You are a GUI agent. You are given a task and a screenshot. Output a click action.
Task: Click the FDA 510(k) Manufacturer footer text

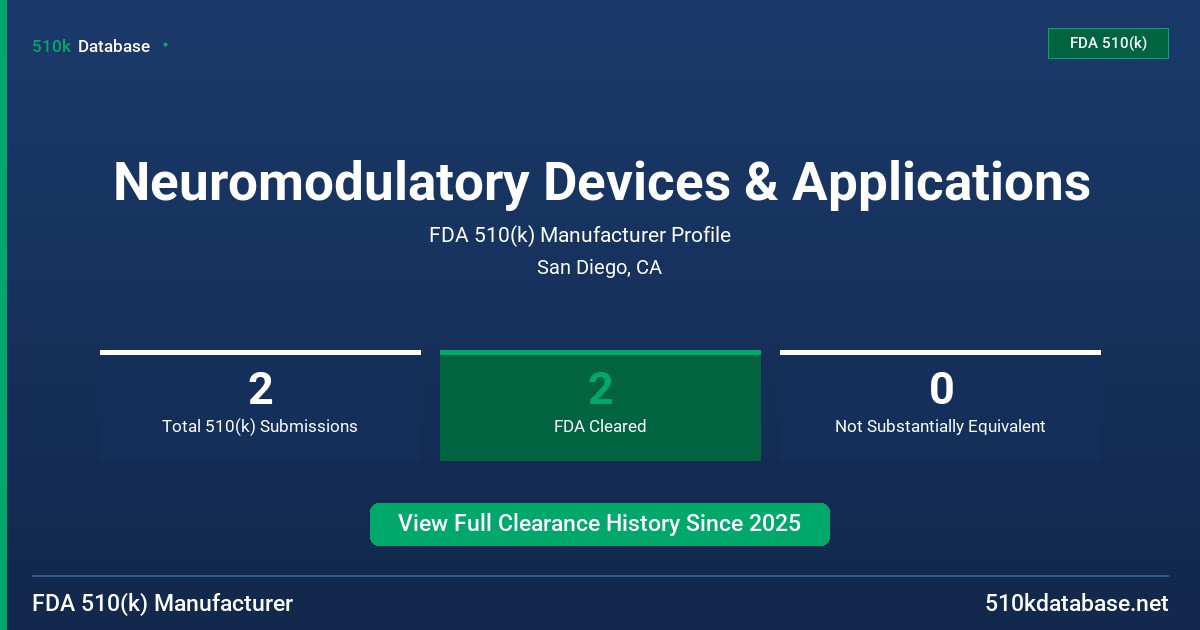pyautogui.click(x=163, y=603)
